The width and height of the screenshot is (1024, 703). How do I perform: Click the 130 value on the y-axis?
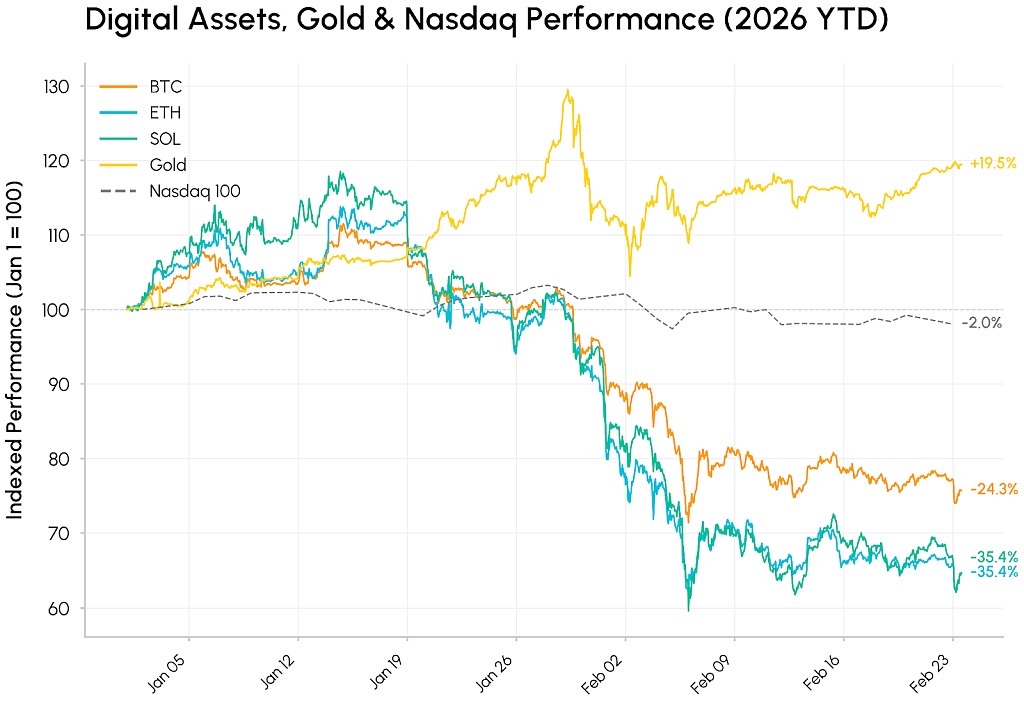click(x=57, y=87)
